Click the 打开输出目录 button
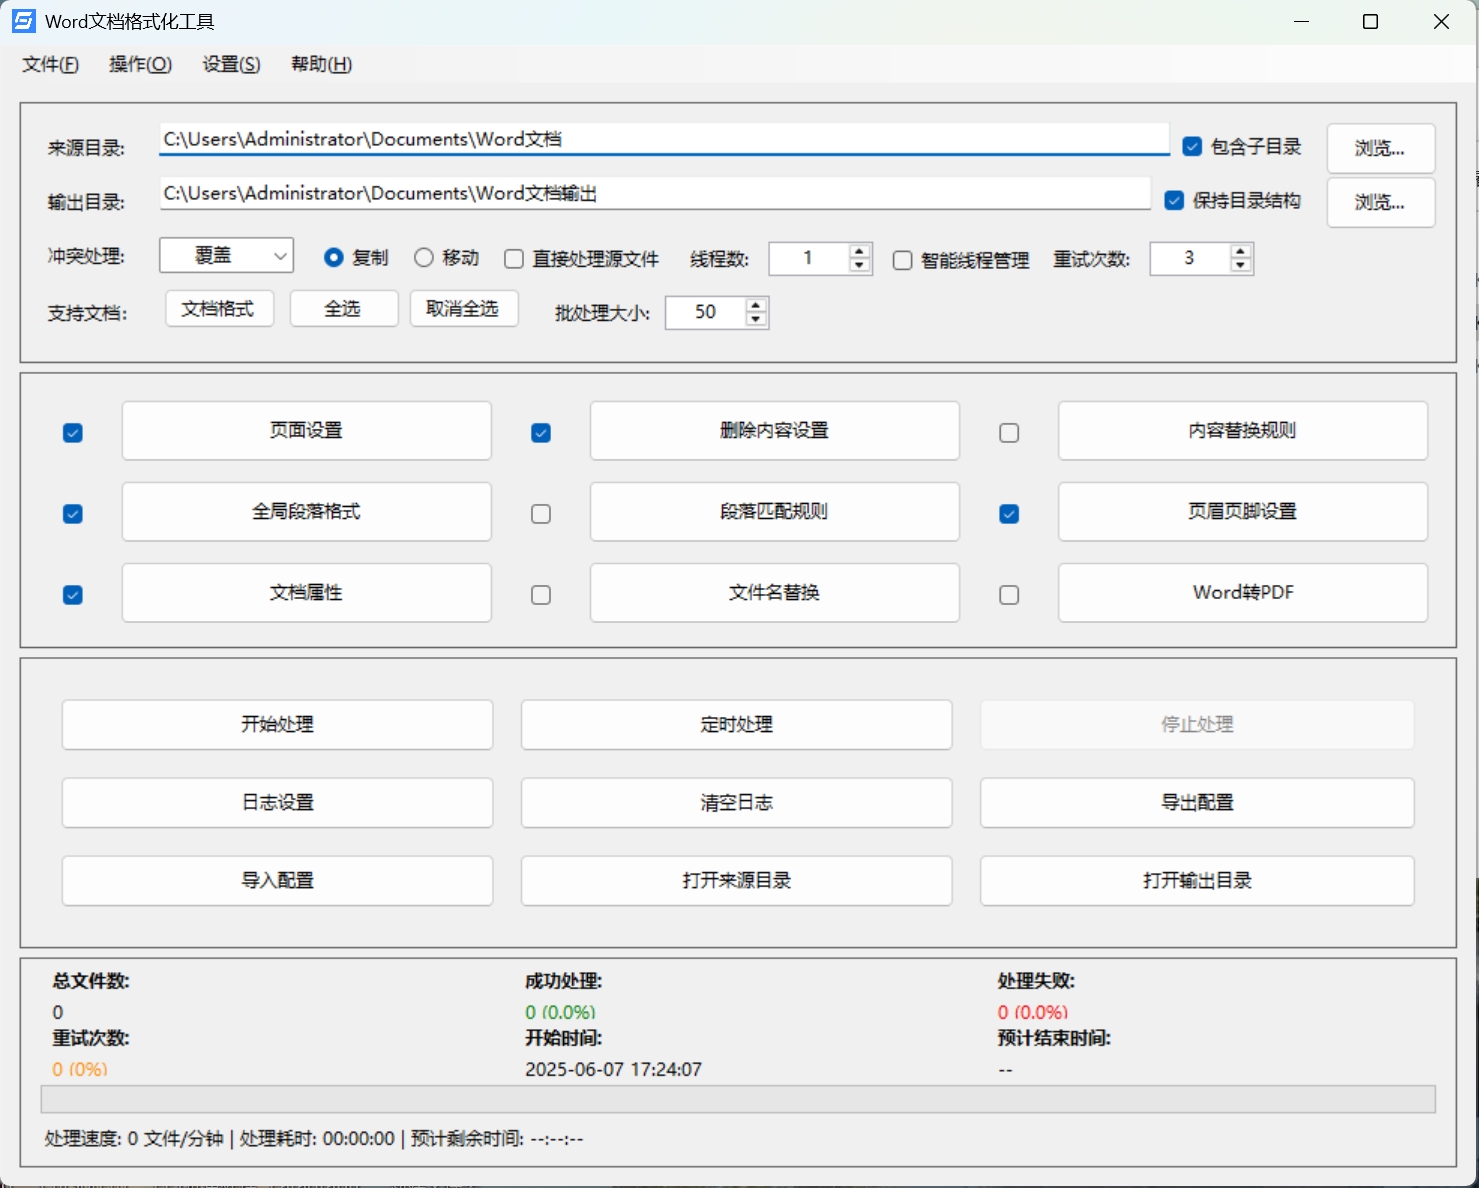The width and height of the screenshot is (1479, 1188). point(1197,881)
